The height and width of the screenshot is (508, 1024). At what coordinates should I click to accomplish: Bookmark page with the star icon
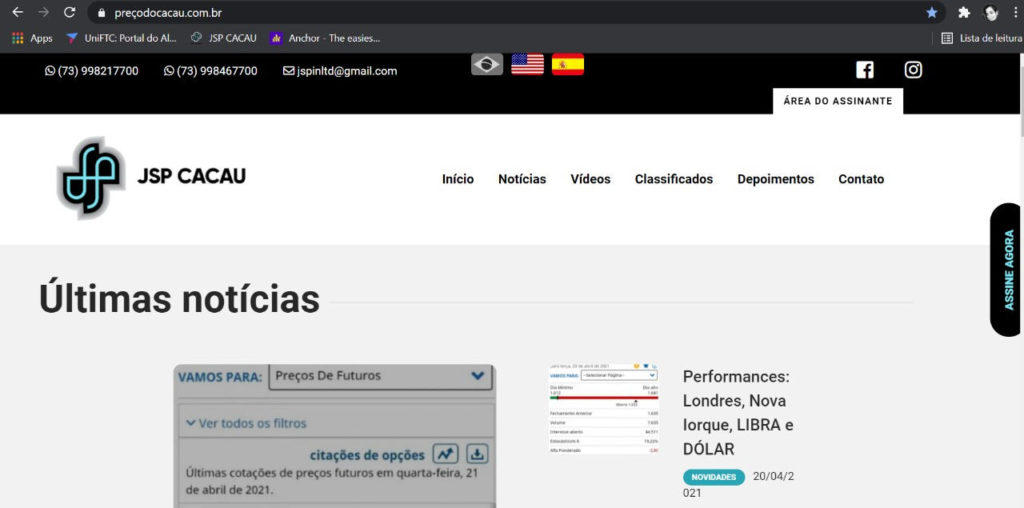(x=931, y=13)
